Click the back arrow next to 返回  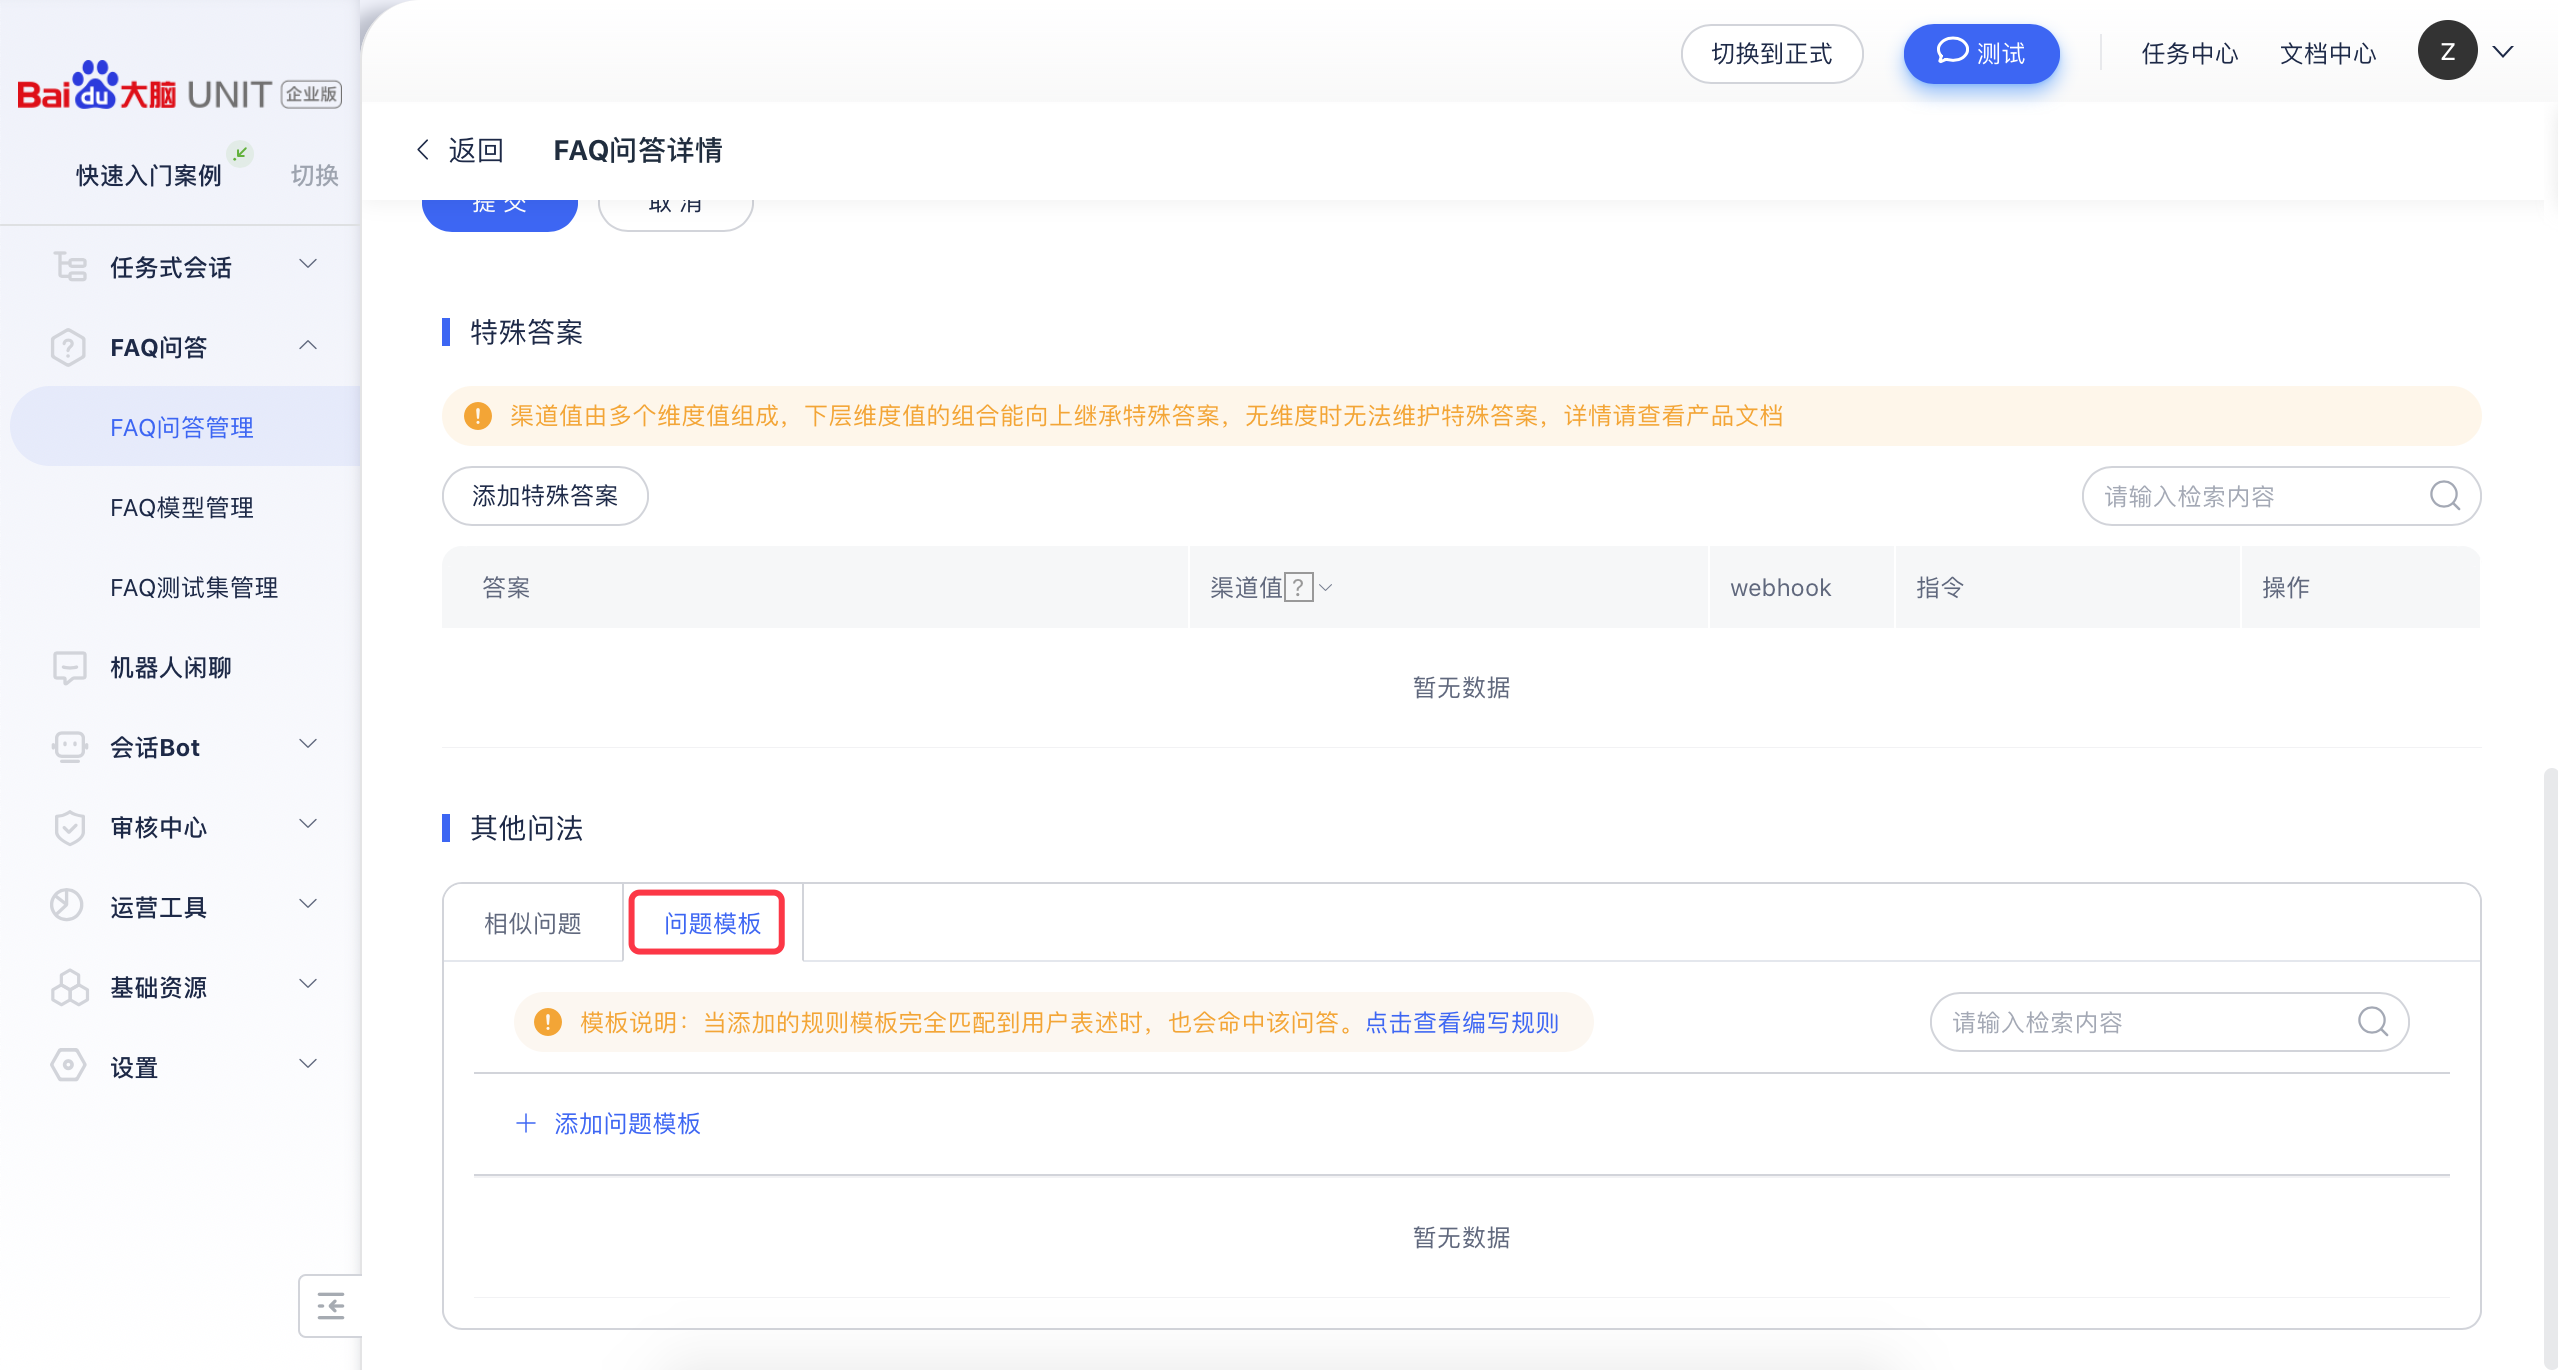[423, 150]
